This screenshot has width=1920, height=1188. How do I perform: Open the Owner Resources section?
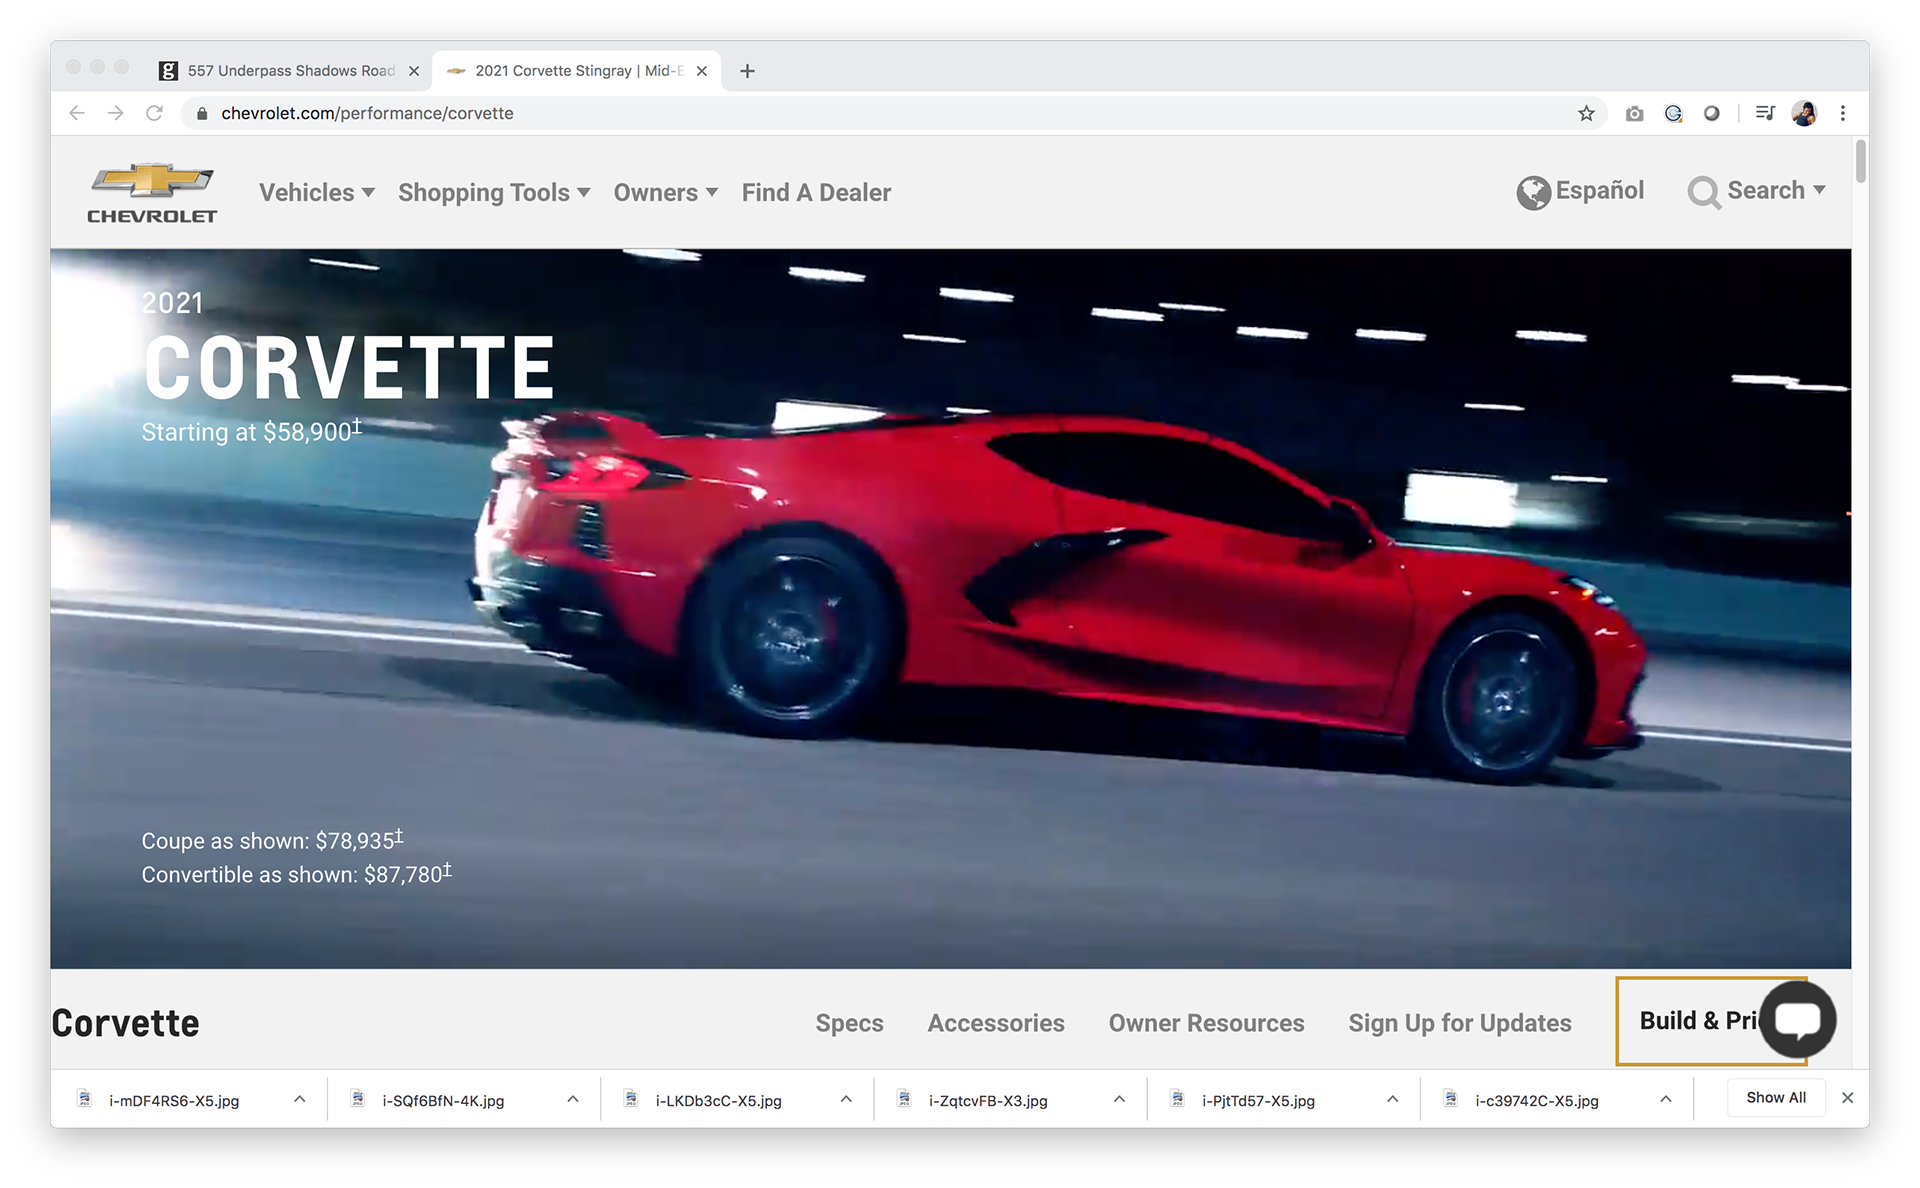click(1206, 1023)
